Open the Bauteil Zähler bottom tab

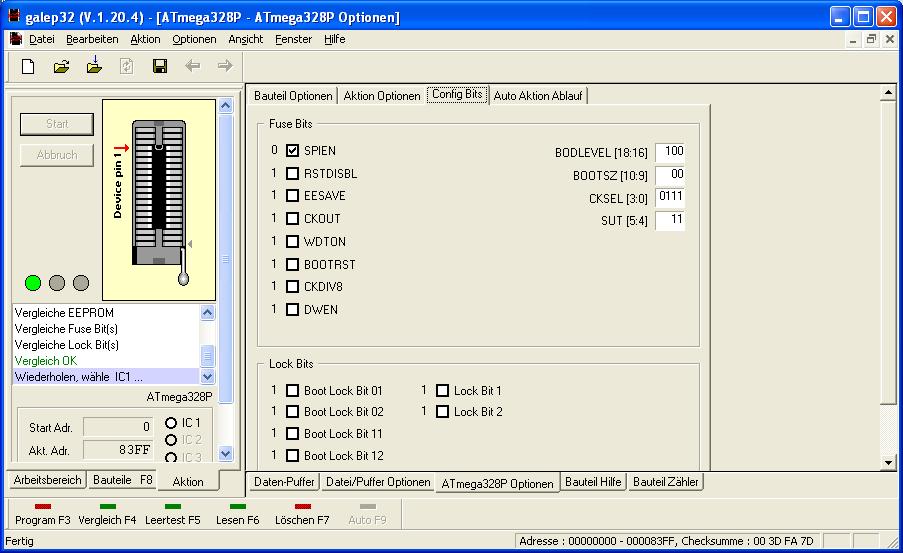point(666,482)
